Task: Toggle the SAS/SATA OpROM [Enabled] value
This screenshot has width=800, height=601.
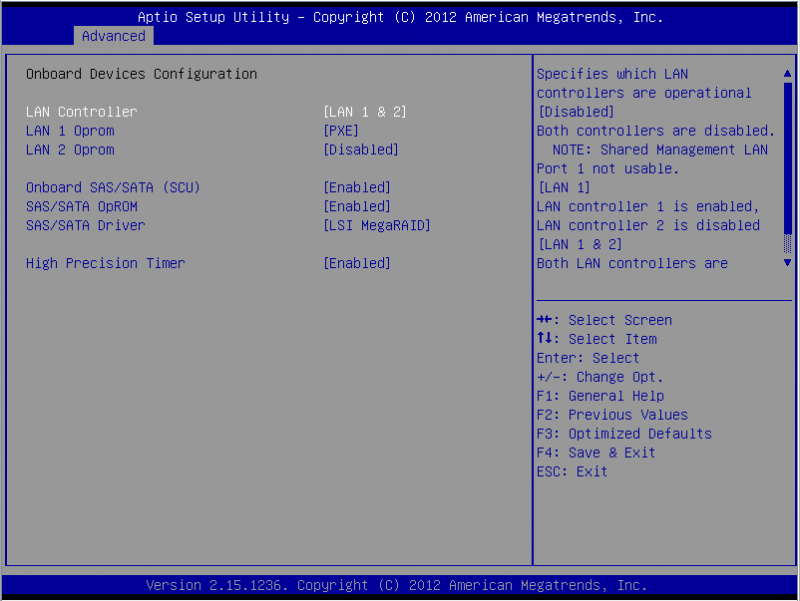Action: pyautogui.click(x=357, y=207)
